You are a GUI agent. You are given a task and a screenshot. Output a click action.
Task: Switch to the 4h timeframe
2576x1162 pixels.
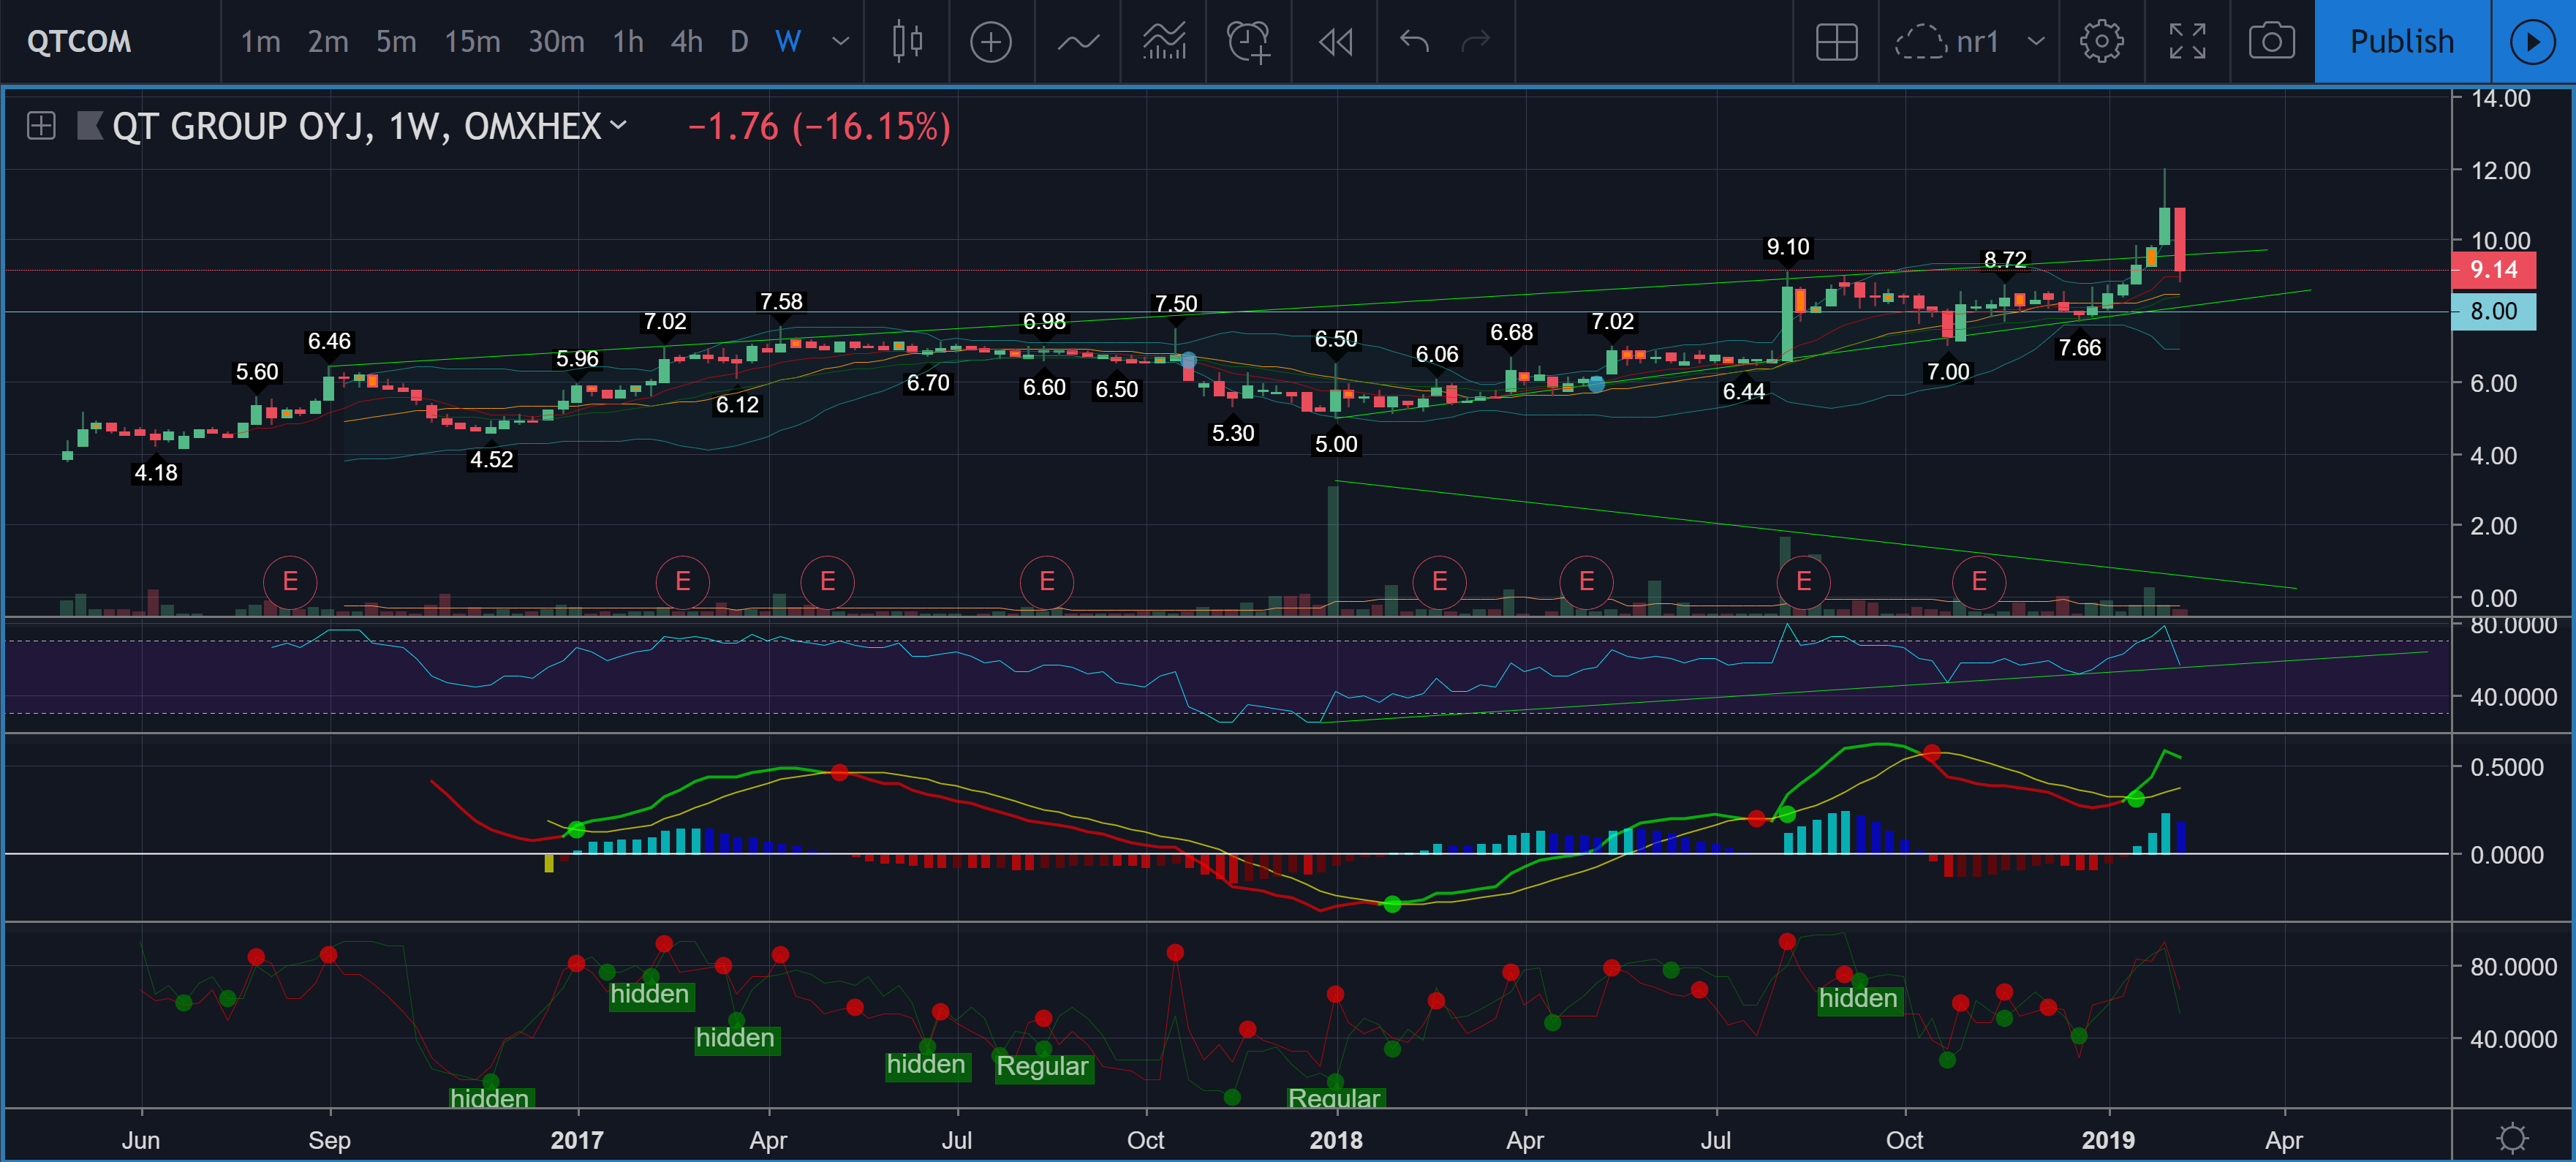point(686,41)
